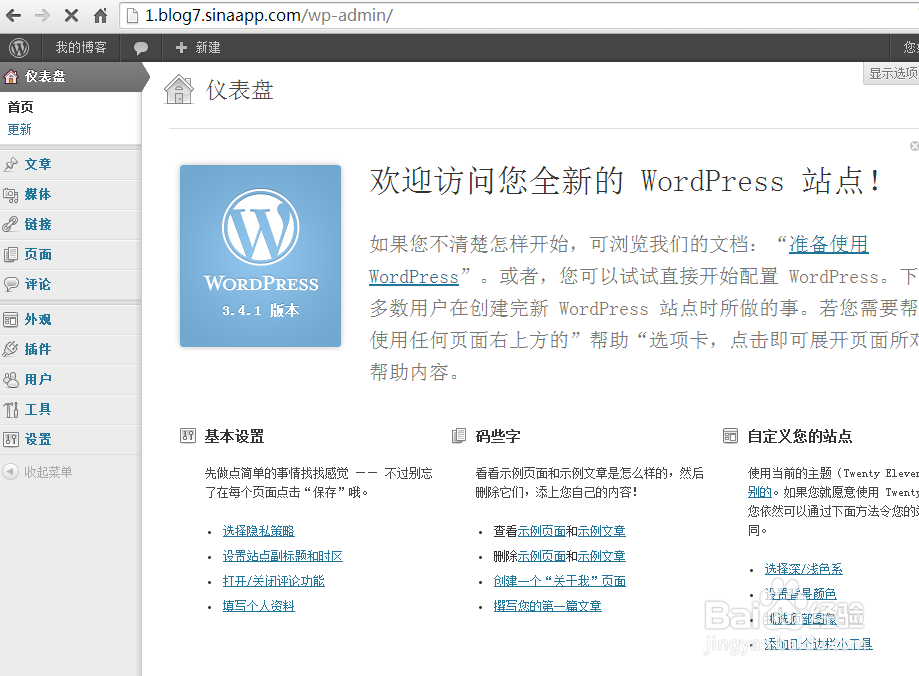Image resolution: width=919 pixels, height=676 pixels.
Task: Click the 评论 speech bubble icon
Action: pos(11,284)
